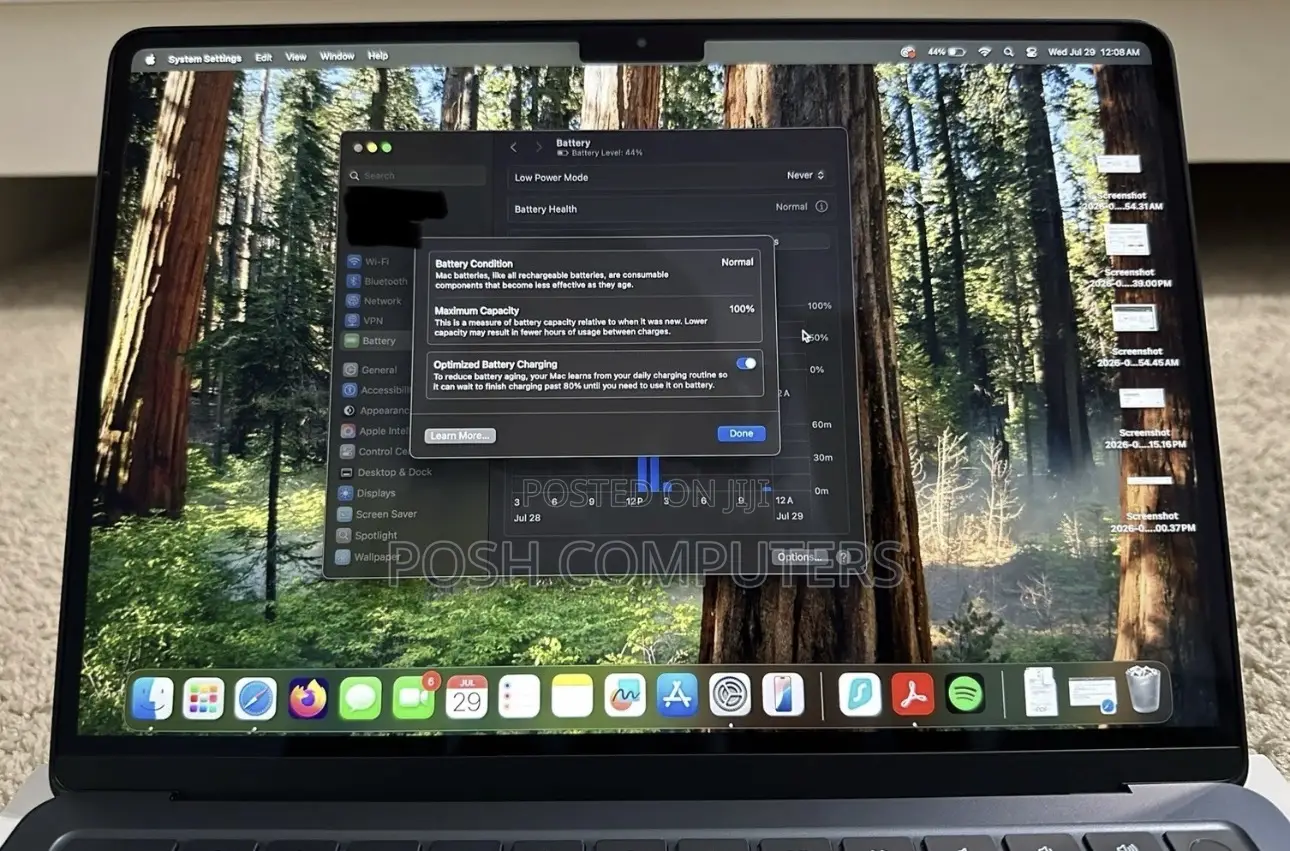Click the forward chevron in Battery header
Image resolution: width=1290 pixels, height=851 pixels.
pyautogui.click(x=538, y=147)
